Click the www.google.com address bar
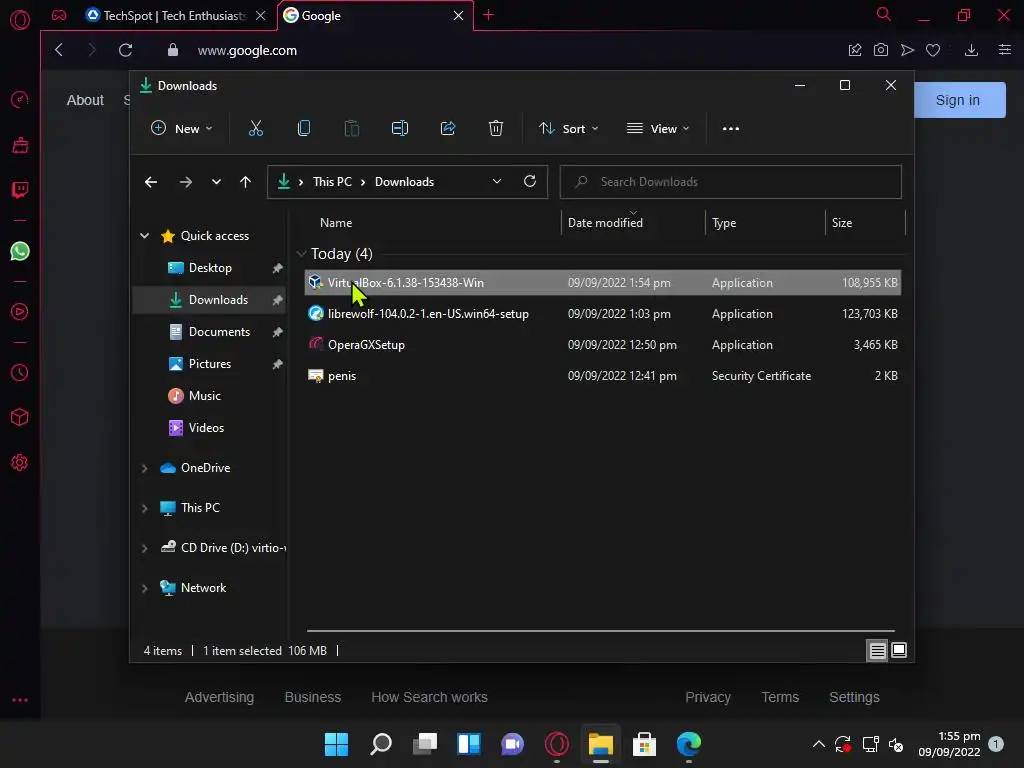 247,50
